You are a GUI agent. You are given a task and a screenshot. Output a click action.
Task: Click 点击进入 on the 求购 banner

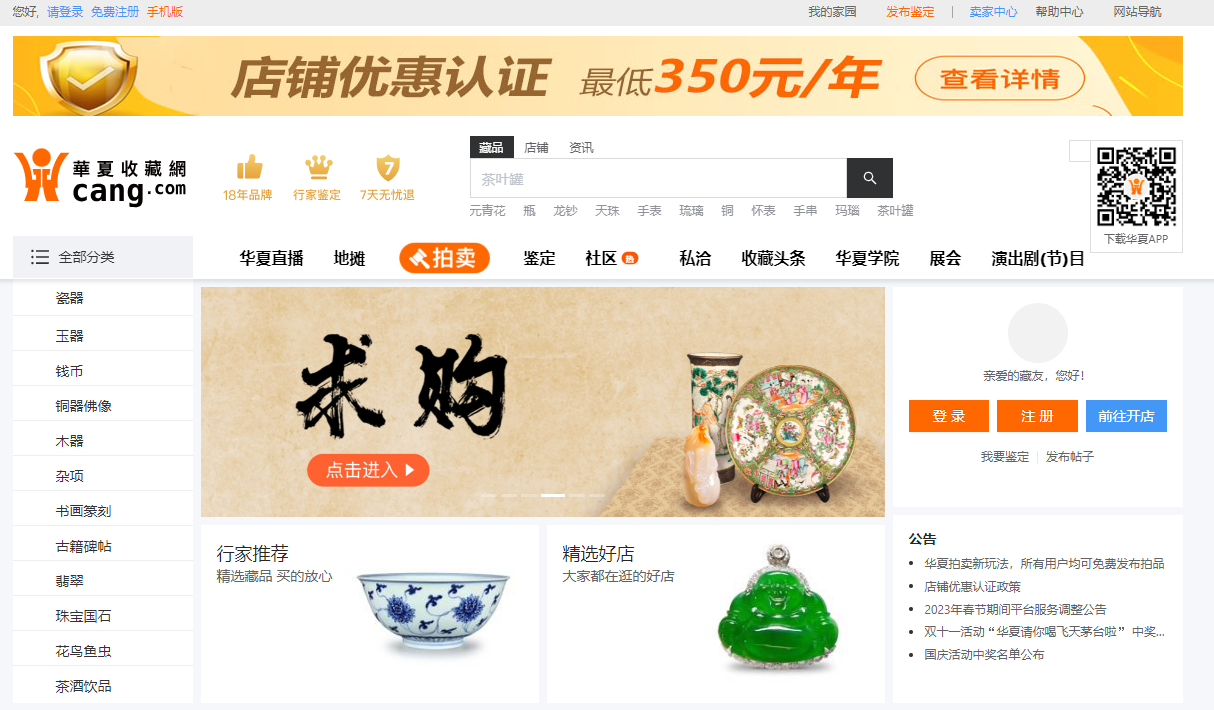(368, 470)
